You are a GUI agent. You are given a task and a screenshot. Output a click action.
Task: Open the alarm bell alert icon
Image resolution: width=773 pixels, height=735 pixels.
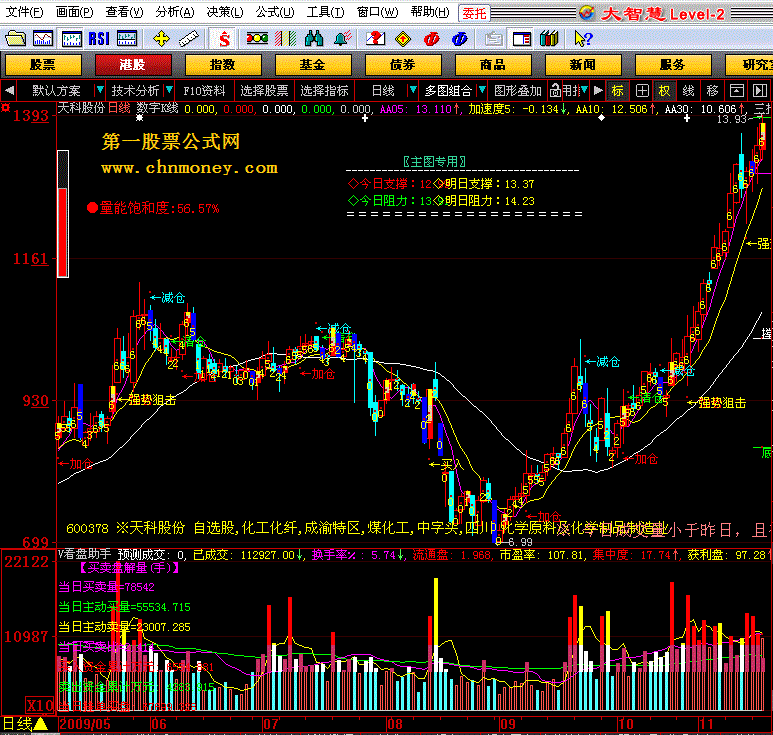coord(343,38)
